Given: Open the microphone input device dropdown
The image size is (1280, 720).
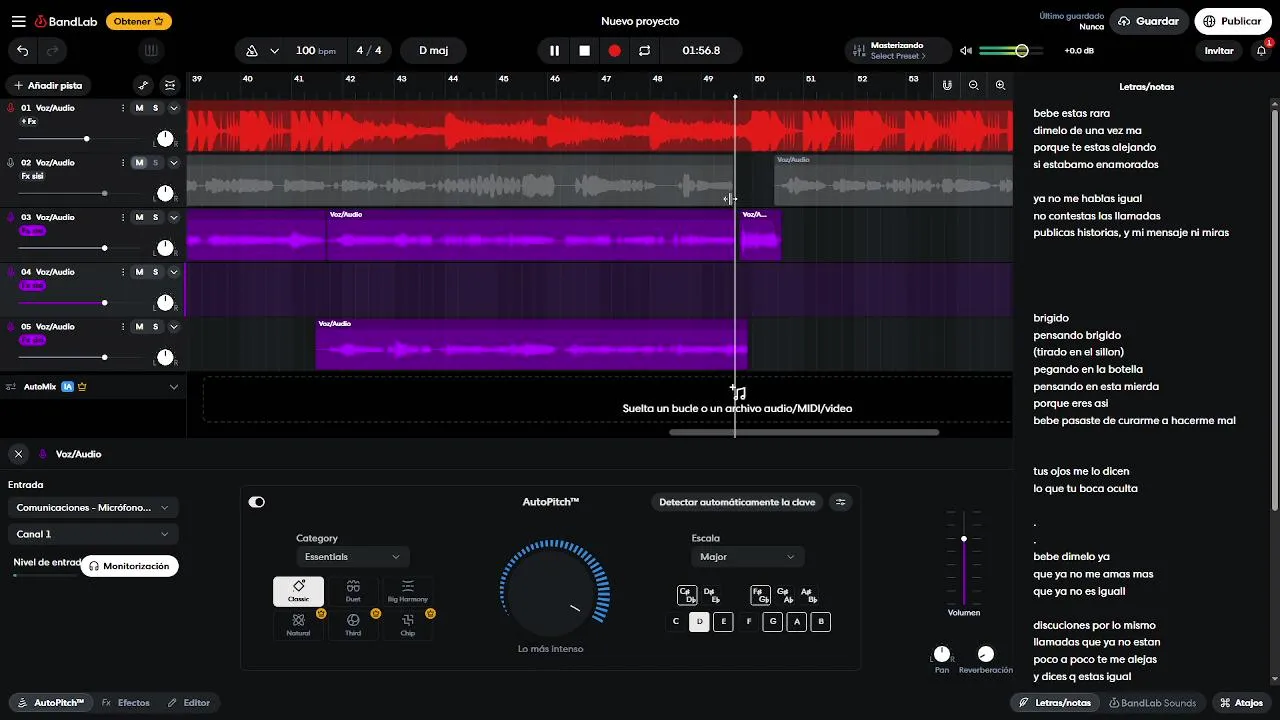Looking at the screenshot, I should click(93, 508).
